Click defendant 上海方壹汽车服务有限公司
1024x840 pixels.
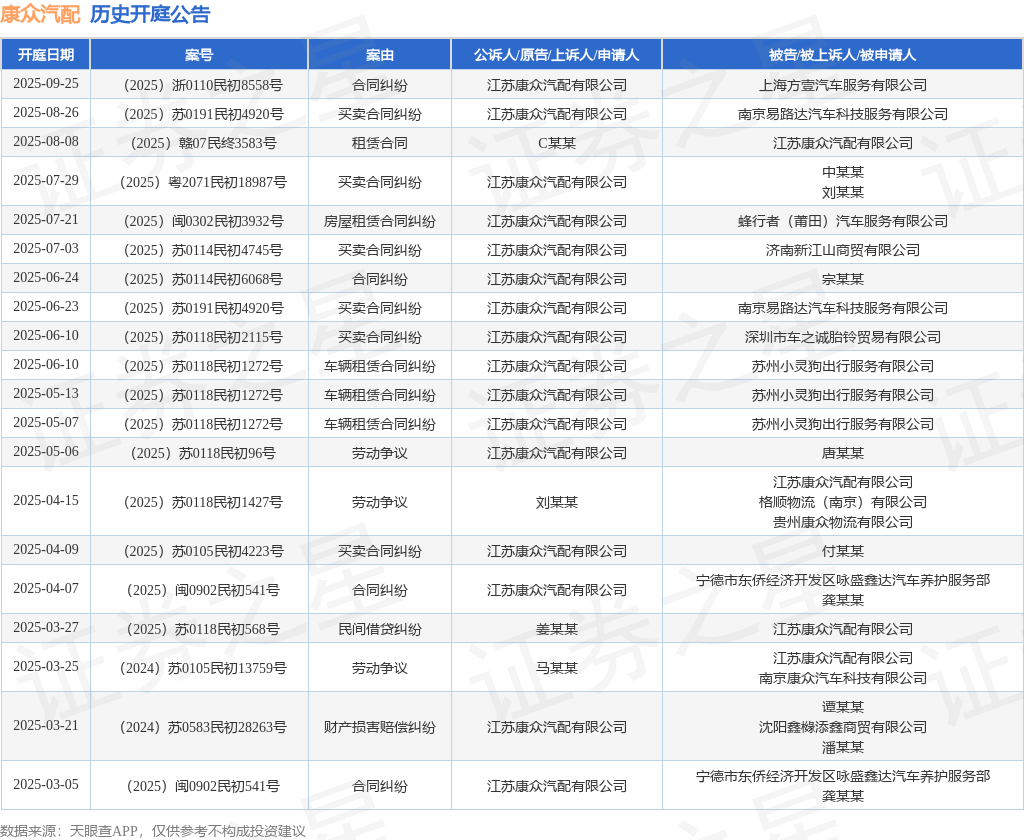(x=842, y=85)
